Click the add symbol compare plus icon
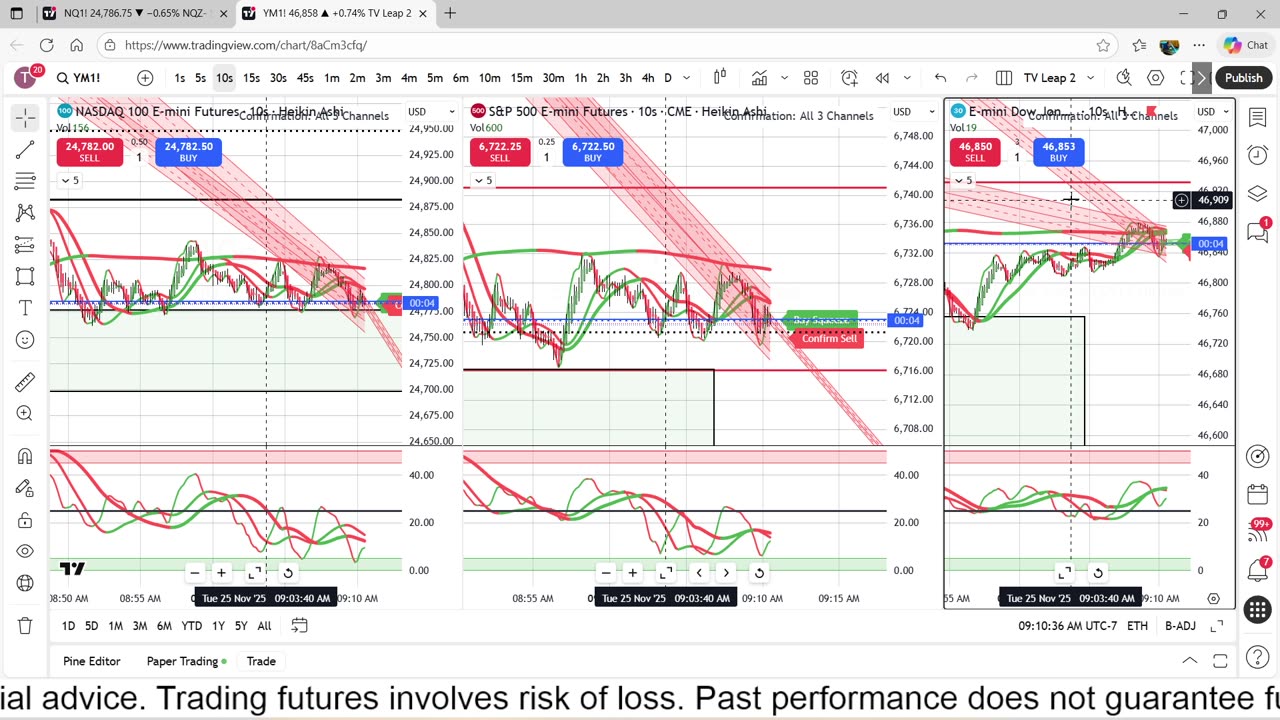 tap(145, 78)
